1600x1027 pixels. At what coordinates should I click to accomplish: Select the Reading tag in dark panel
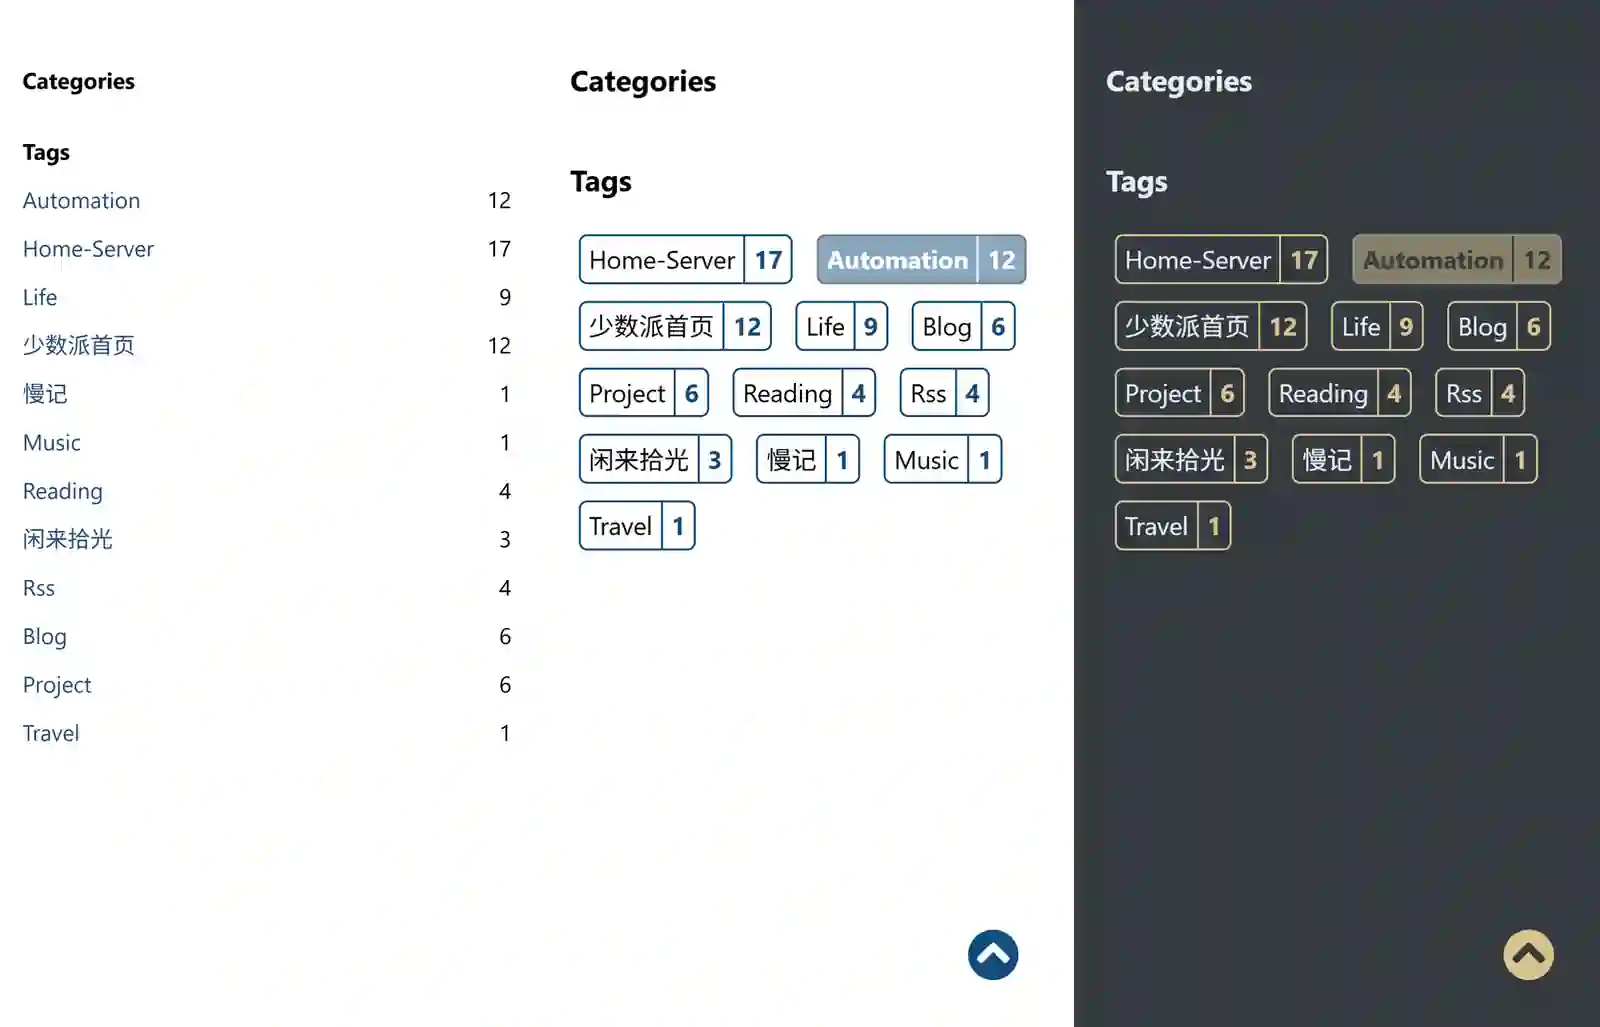[1339, 394]
